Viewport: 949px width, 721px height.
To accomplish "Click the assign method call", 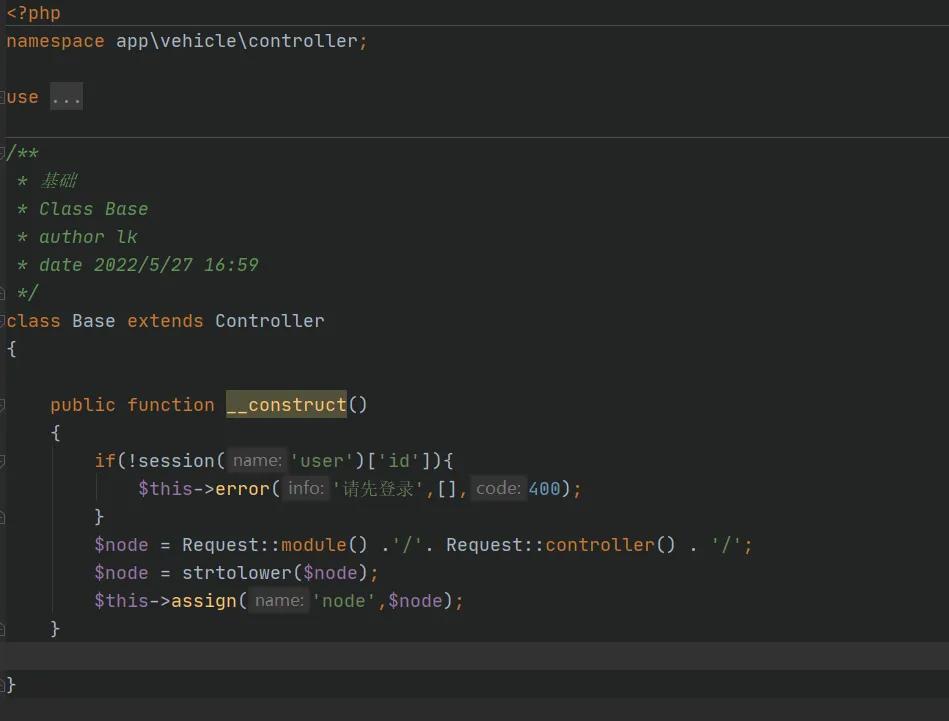I will pos(203,601).
